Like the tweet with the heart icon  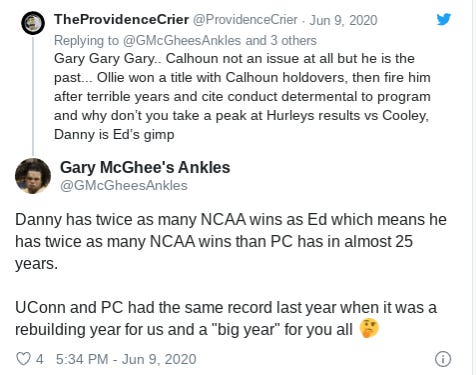(23, 359)
